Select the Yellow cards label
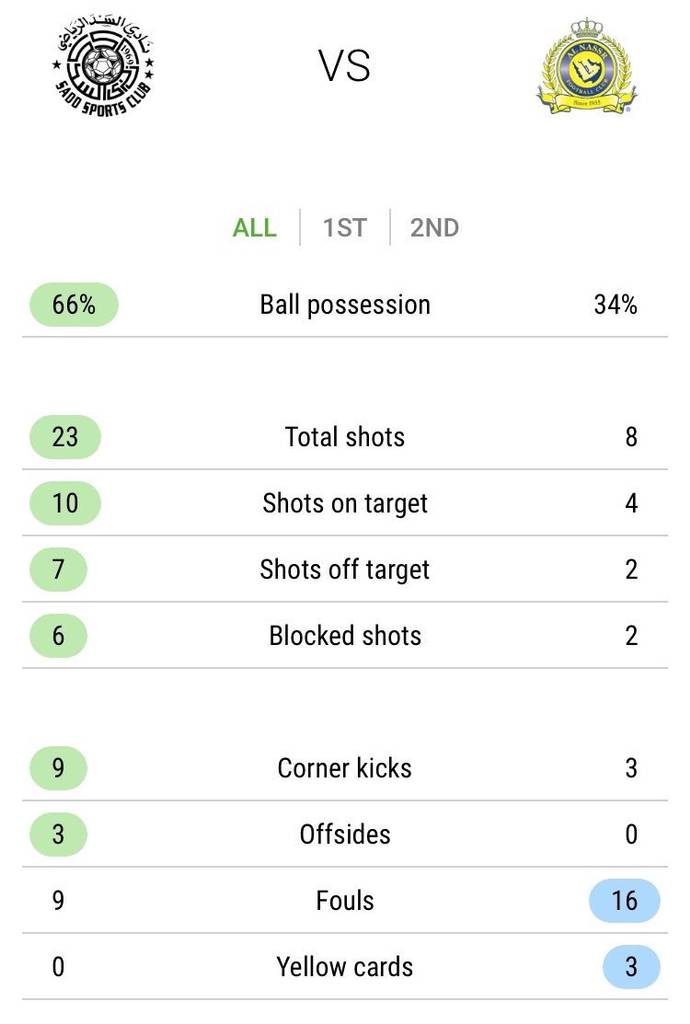The image size is (690, 1024). [x=345, y=967]
